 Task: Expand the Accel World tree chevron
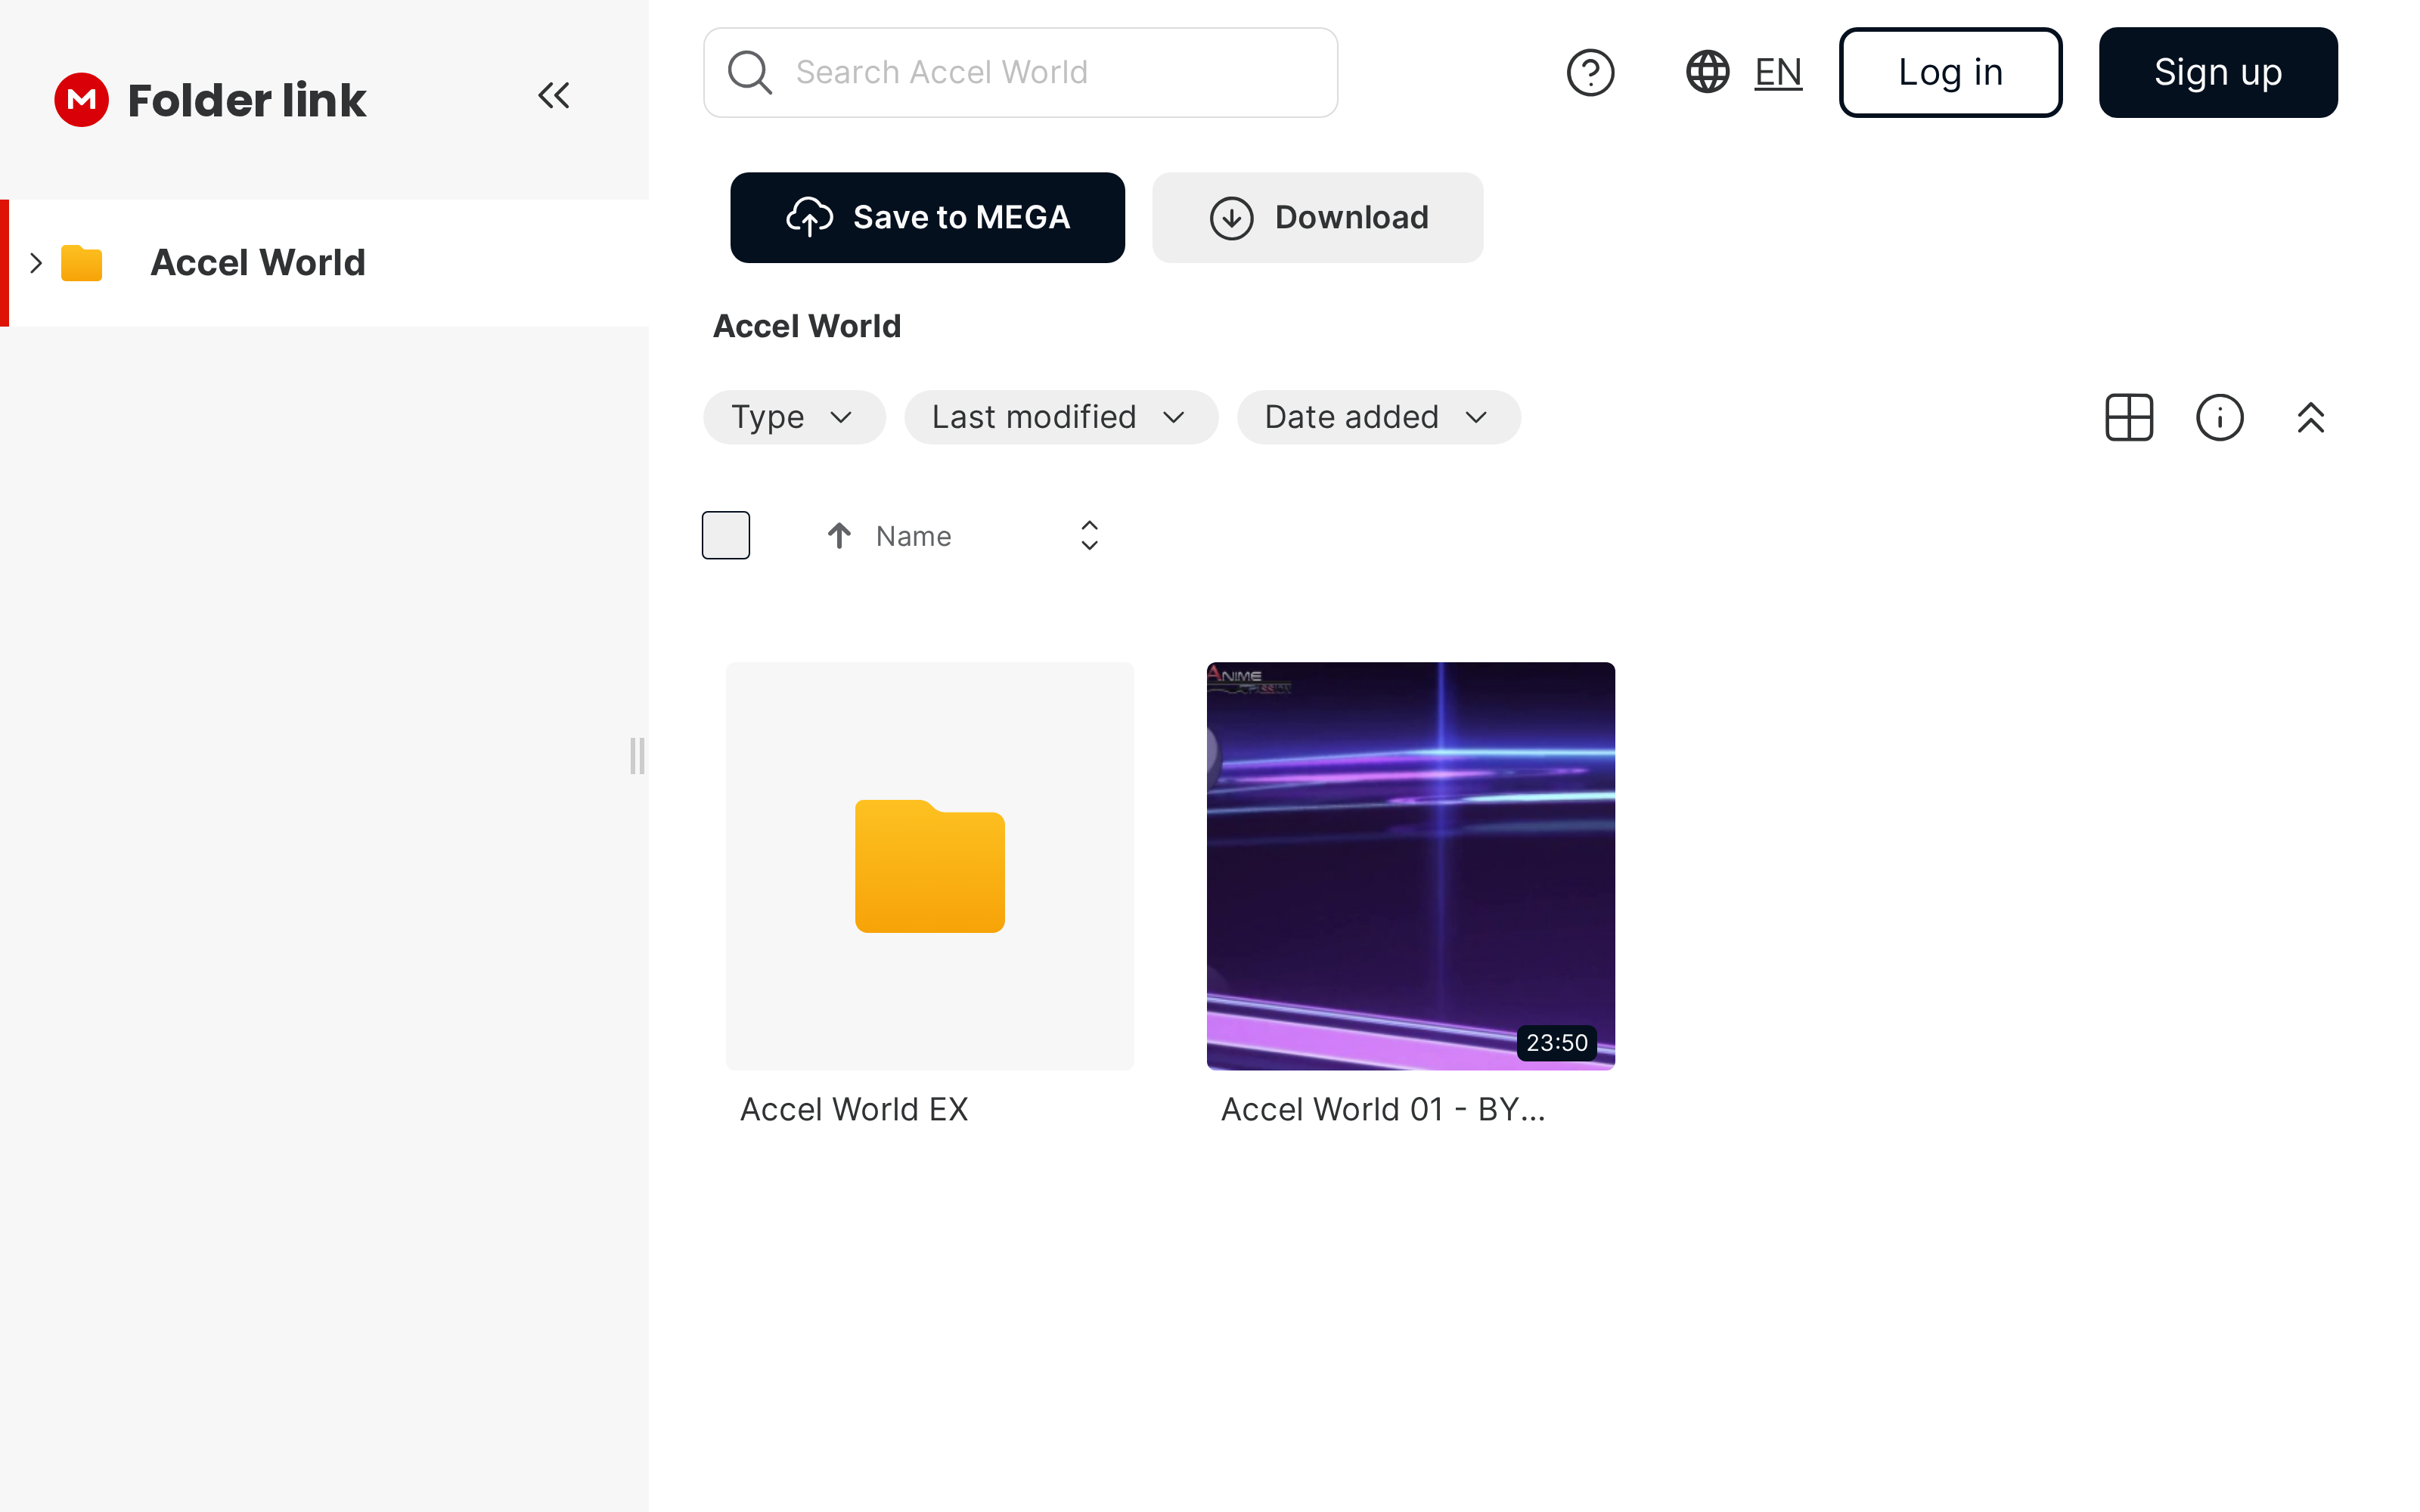[x=36, y=263]
